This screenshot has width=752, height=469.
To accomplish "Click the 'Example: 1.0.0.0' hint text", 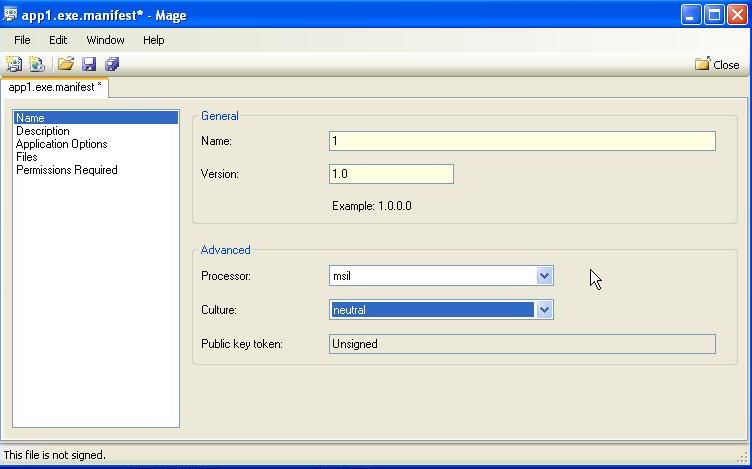I will click(372, 206).
